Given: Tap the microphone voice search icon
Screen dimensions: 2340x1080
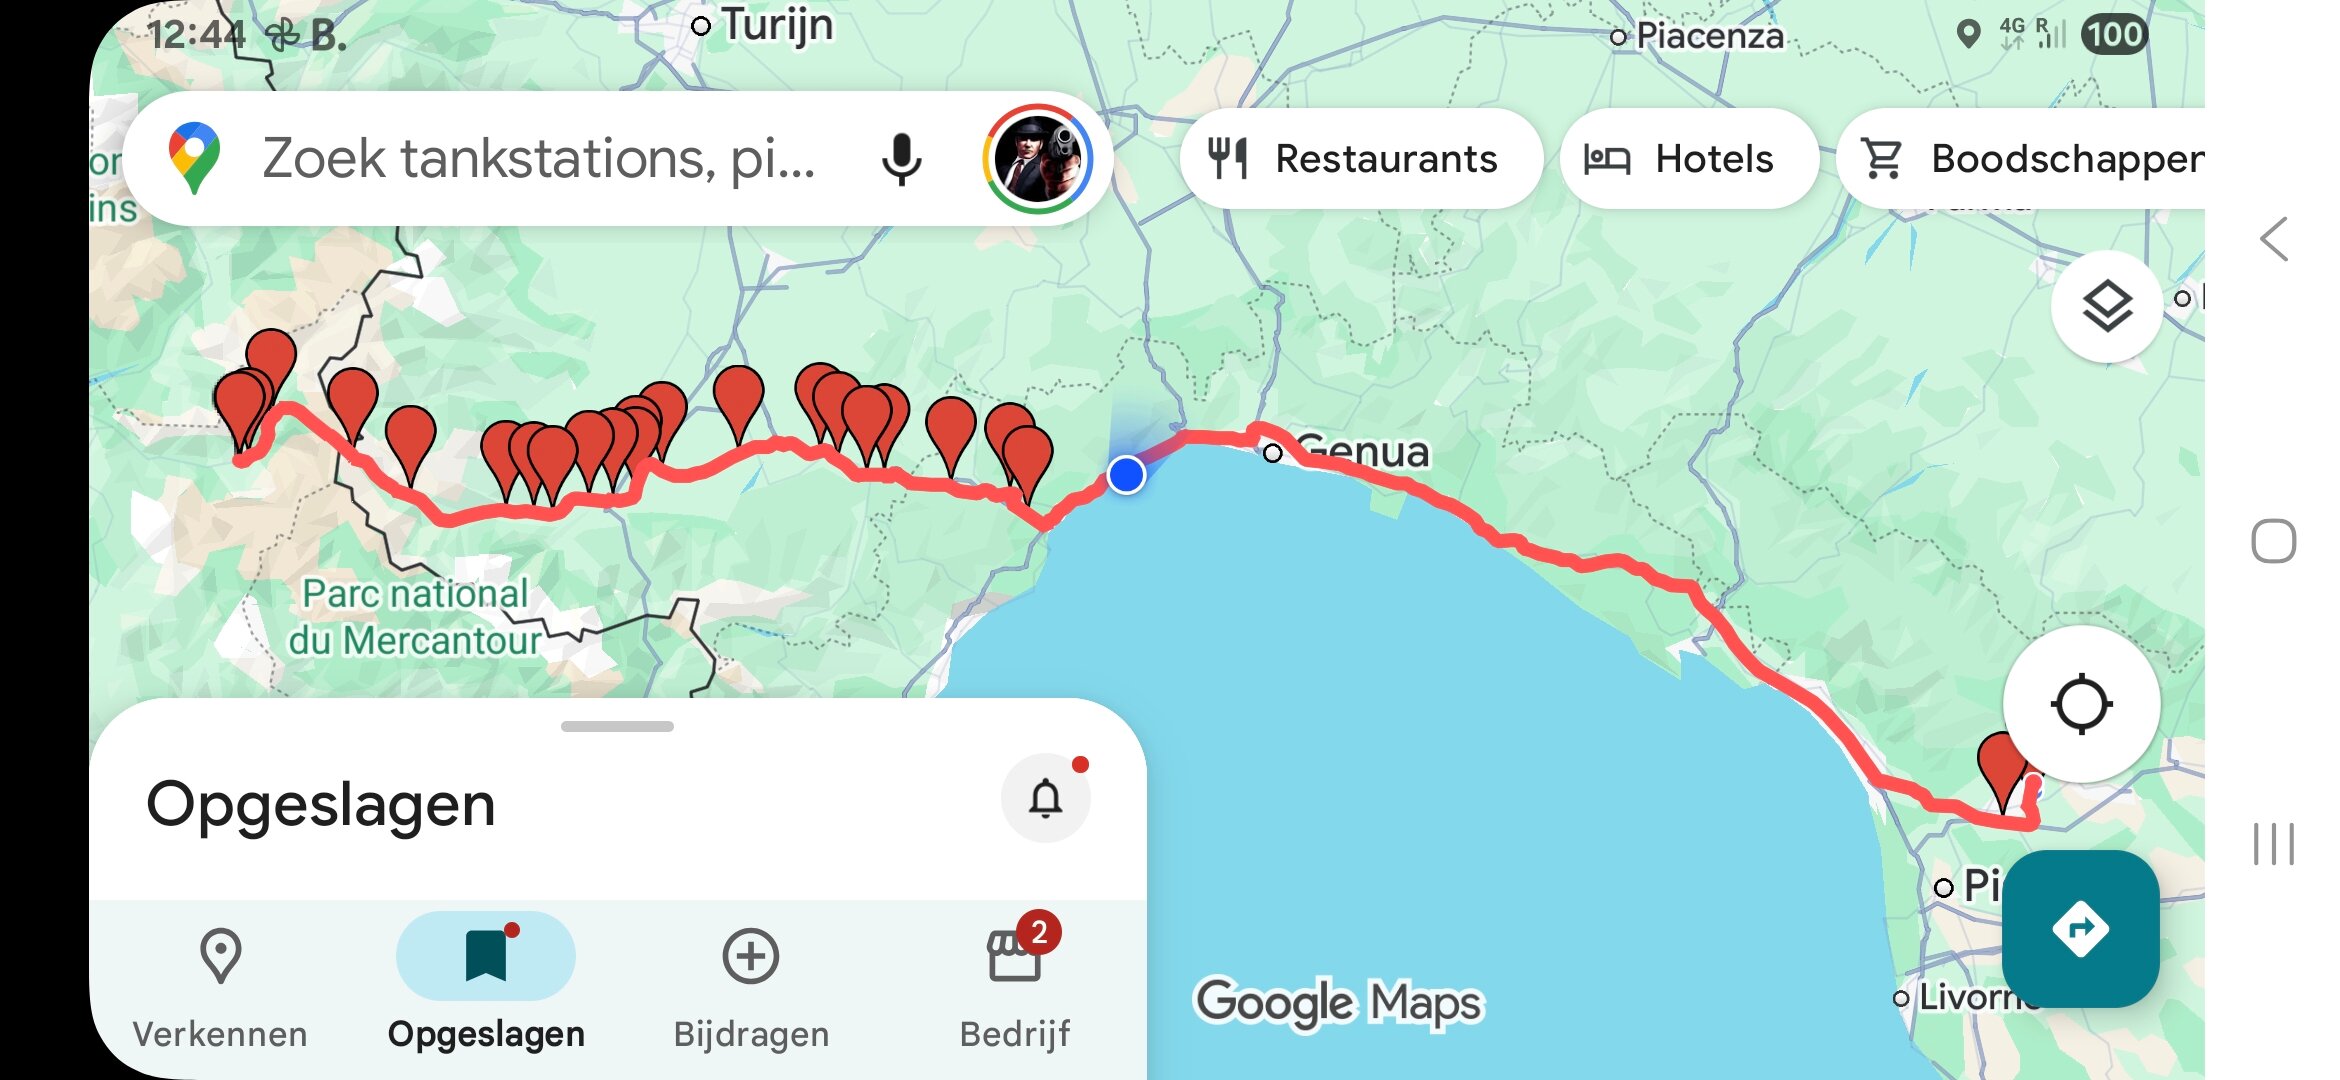Looking at the screenshot, I should [901, 158].
